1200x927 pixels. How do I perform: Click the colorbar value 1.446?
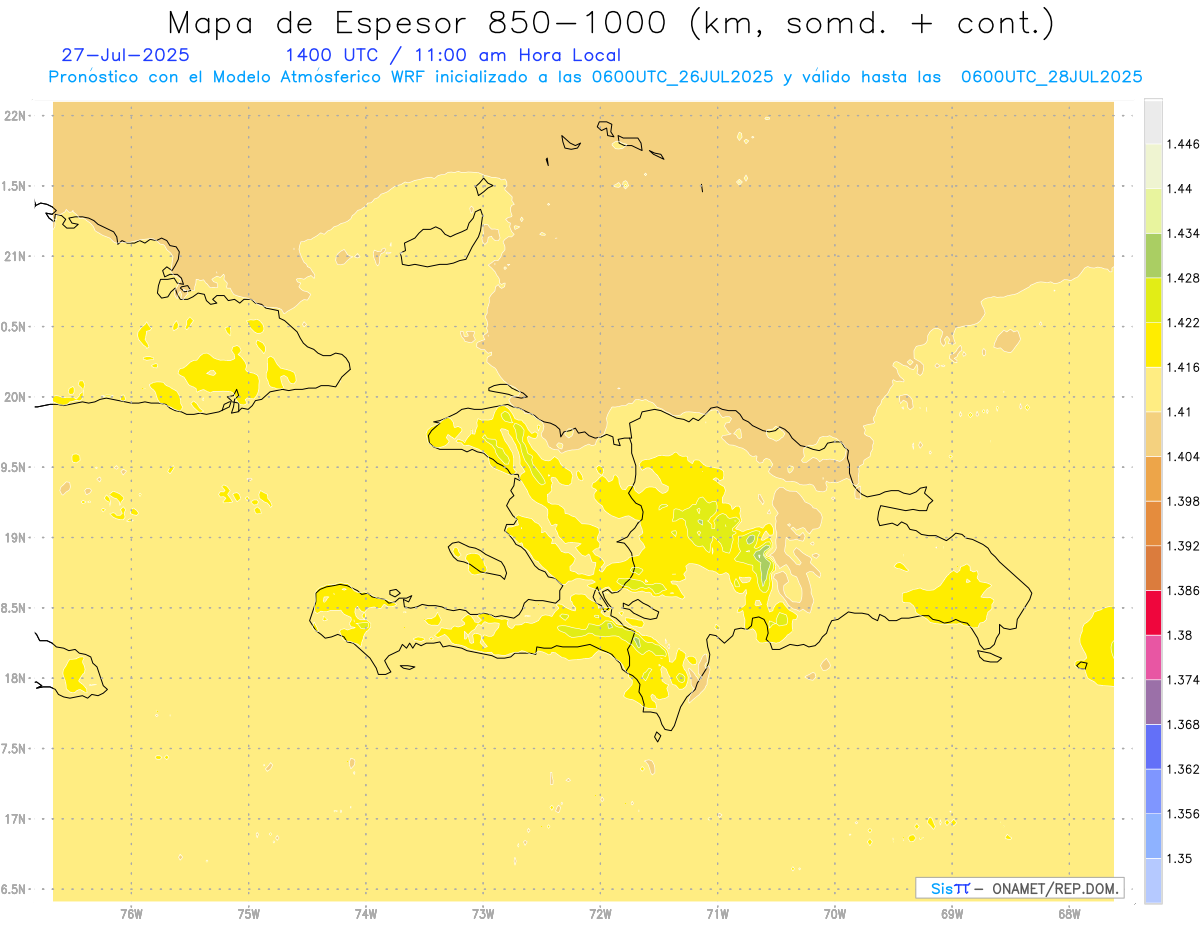(x=1185, y=144)
